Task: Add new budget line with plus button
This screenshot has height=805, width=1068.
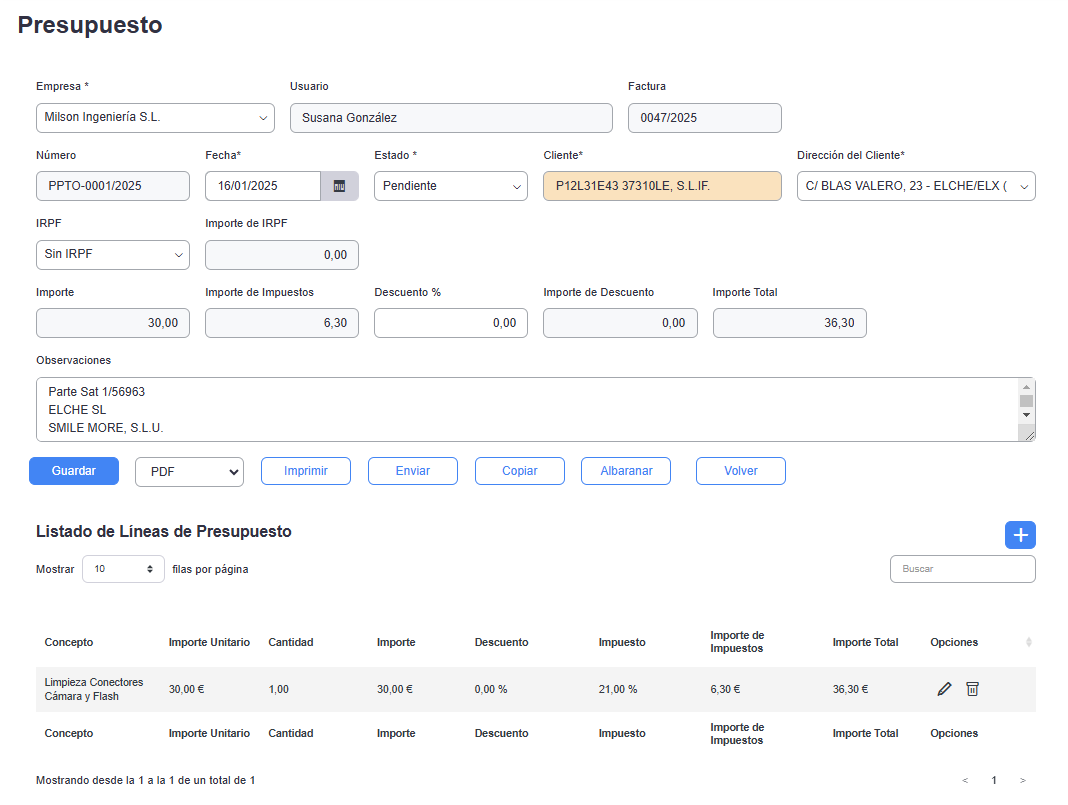Action: click(1020, 535)
